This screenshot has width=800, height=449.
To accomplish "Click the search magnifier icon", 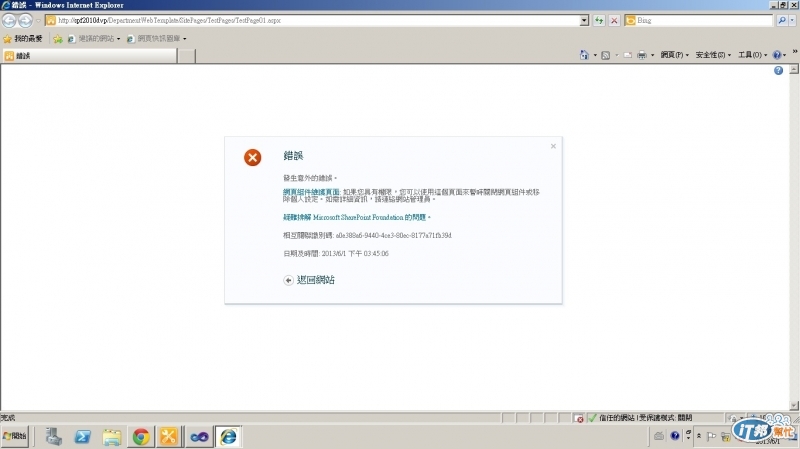I will pyautogui.click(x=782, y=20).
